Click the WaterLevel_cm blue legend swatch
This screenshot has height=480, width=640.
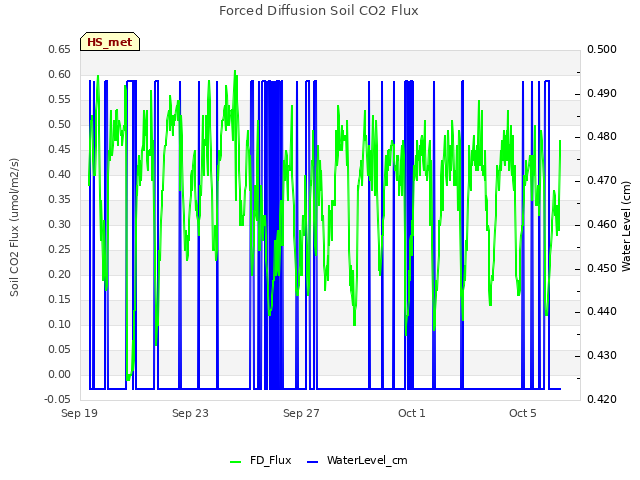click(312, 462)
